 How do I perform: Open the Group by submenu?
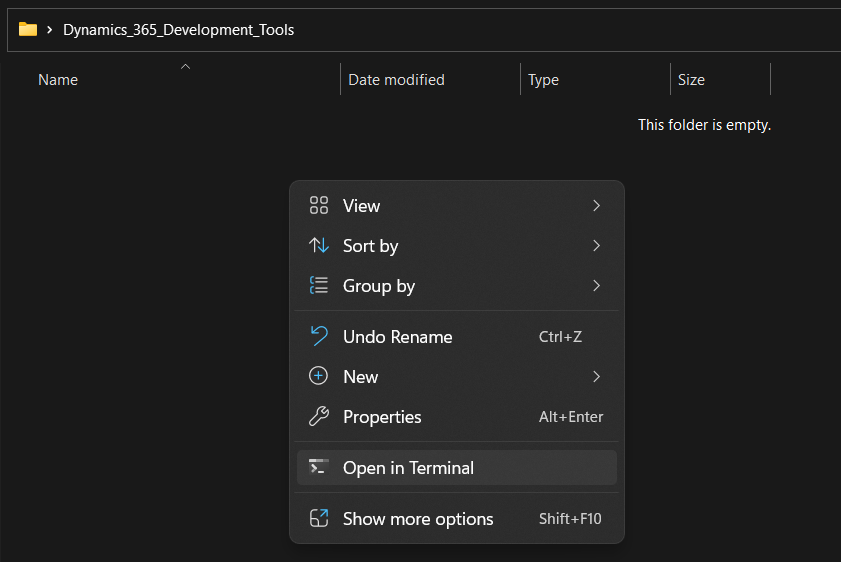point(456,286)
